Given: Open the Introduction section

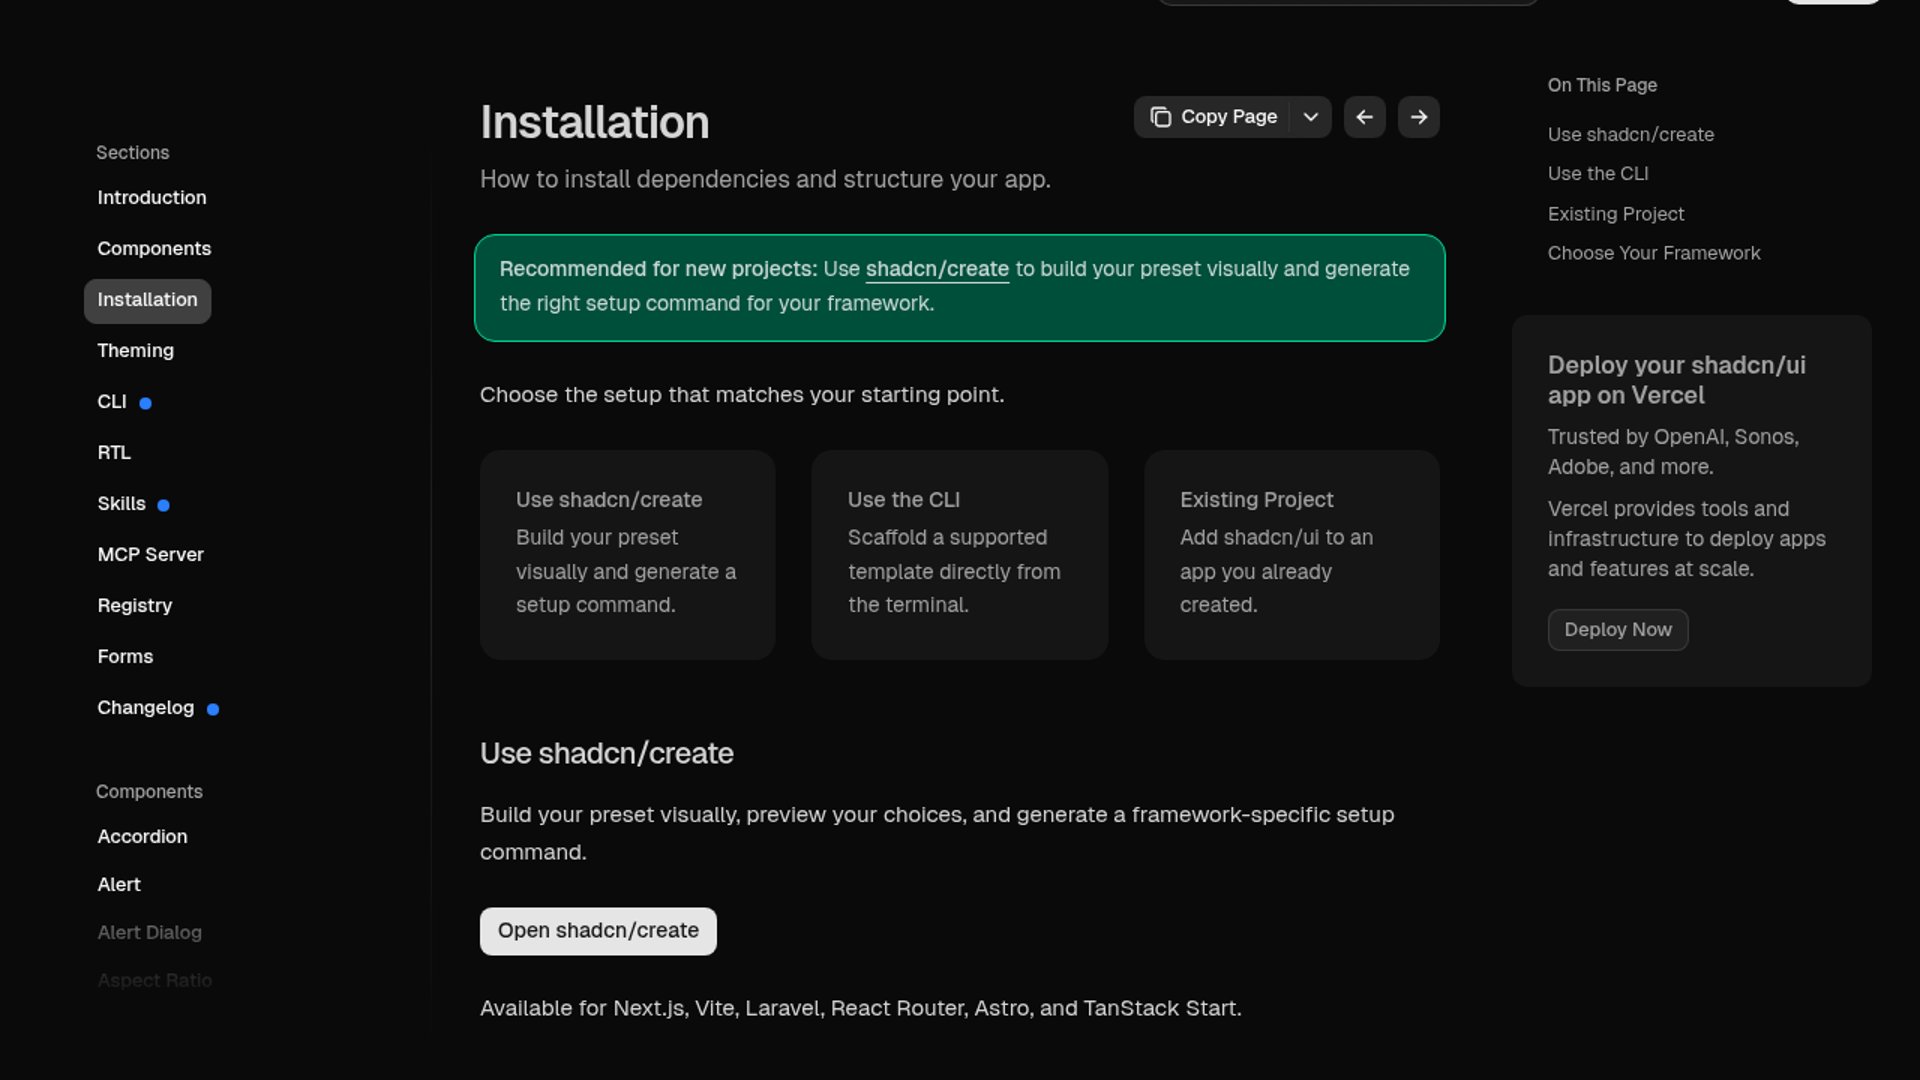Looking at the screenshot, I should point(152,198).
